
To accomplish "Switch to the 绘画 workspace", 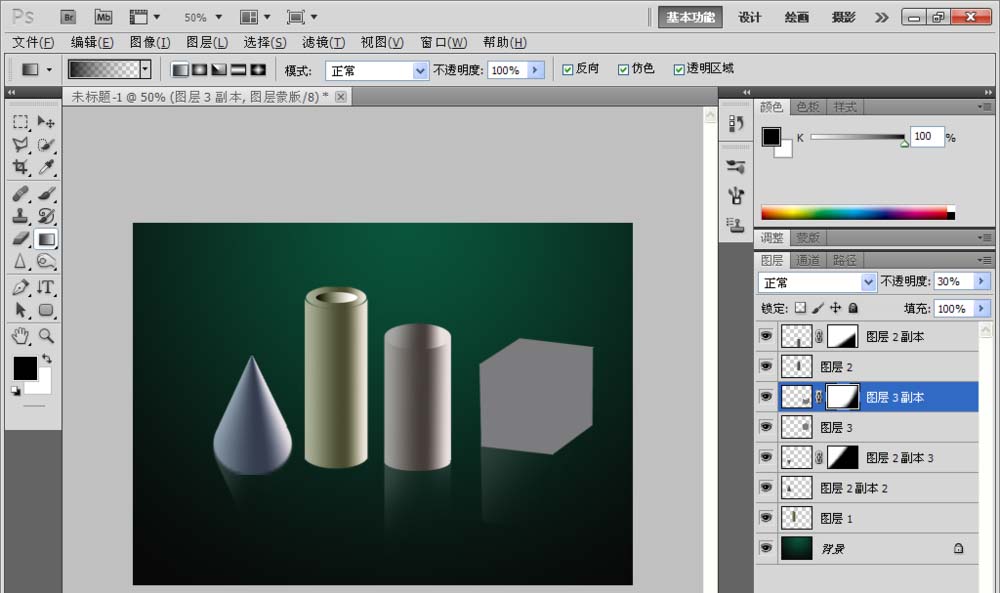I will (797, 17).
